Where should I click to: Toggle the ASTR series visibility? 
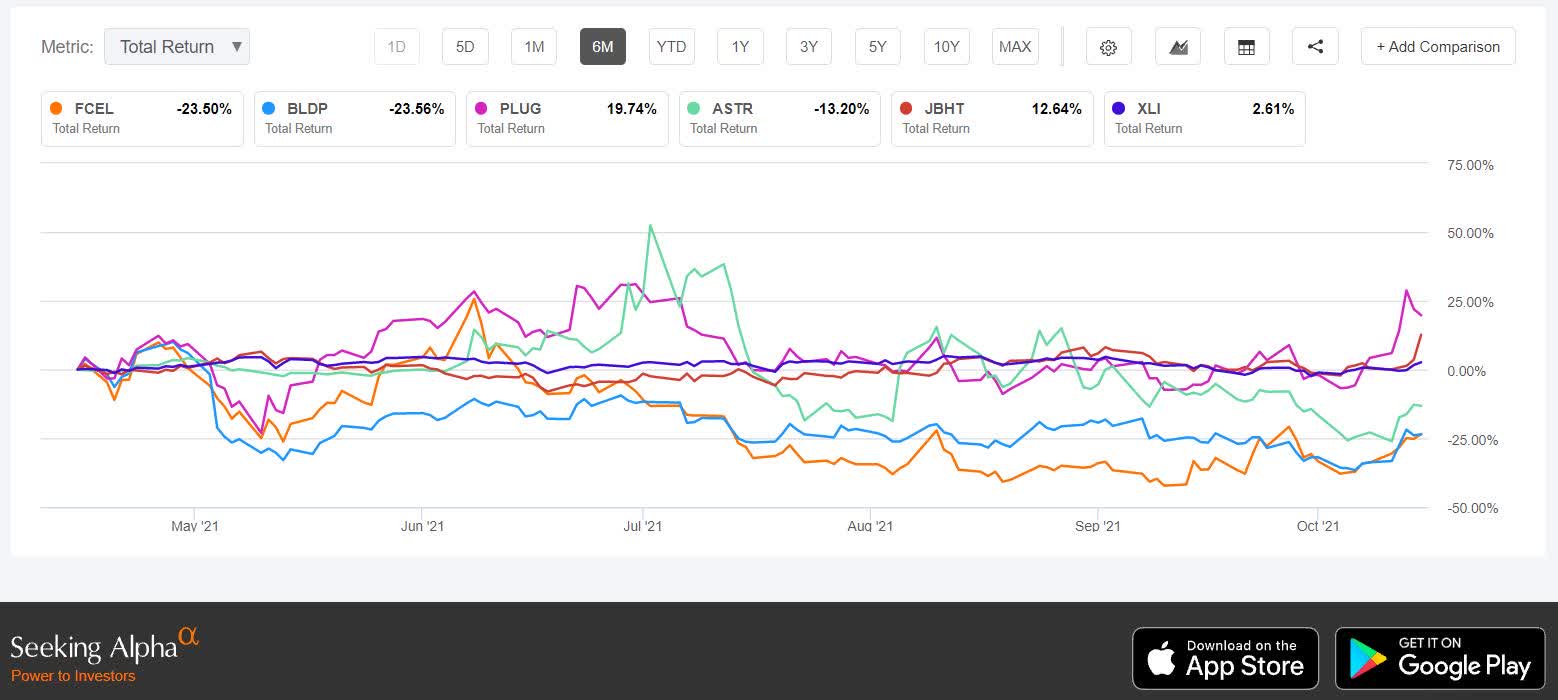[x=779, y=118]
